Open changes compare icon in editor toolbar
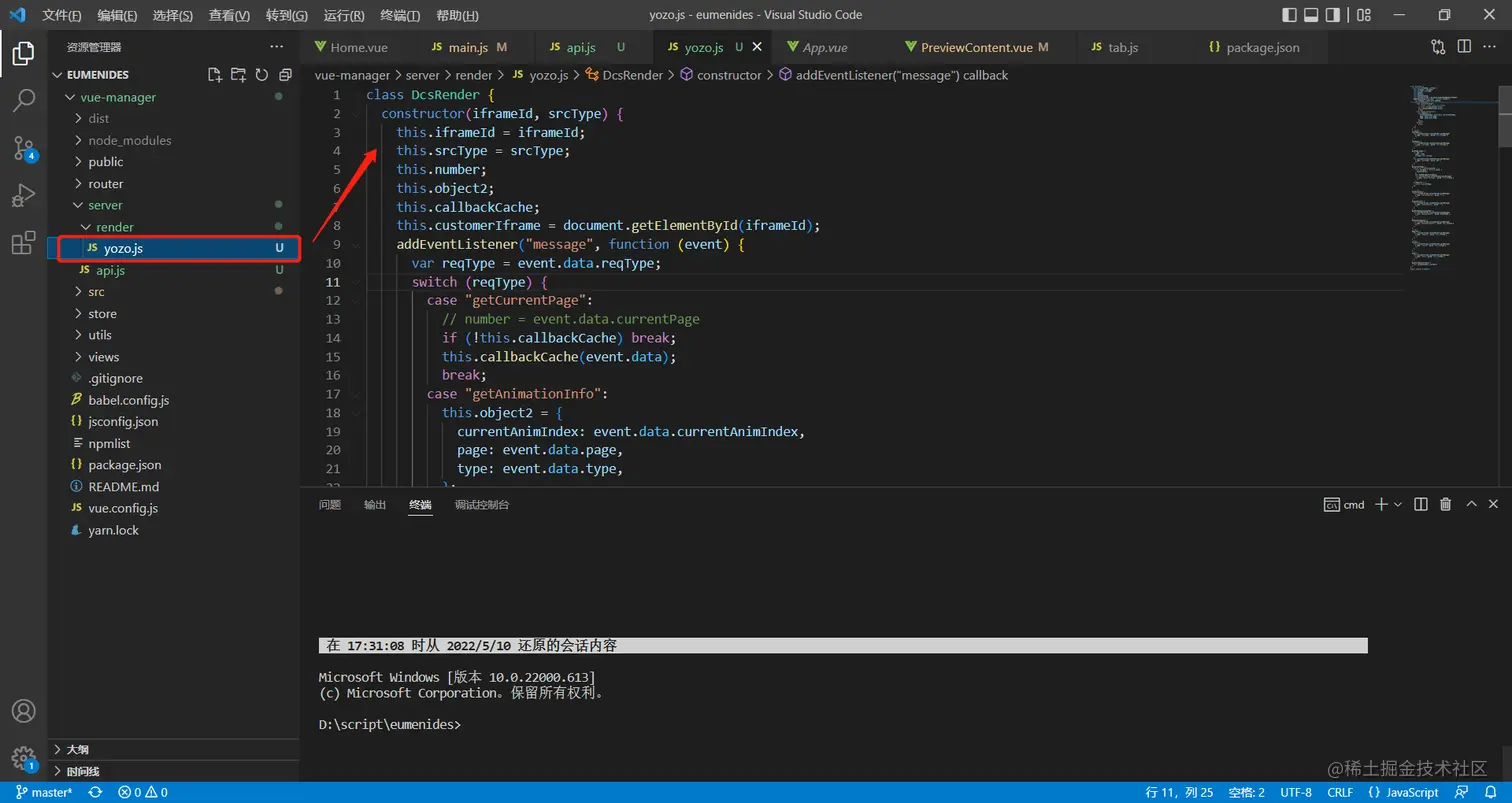1512x803 pixels. [1438, 47]
